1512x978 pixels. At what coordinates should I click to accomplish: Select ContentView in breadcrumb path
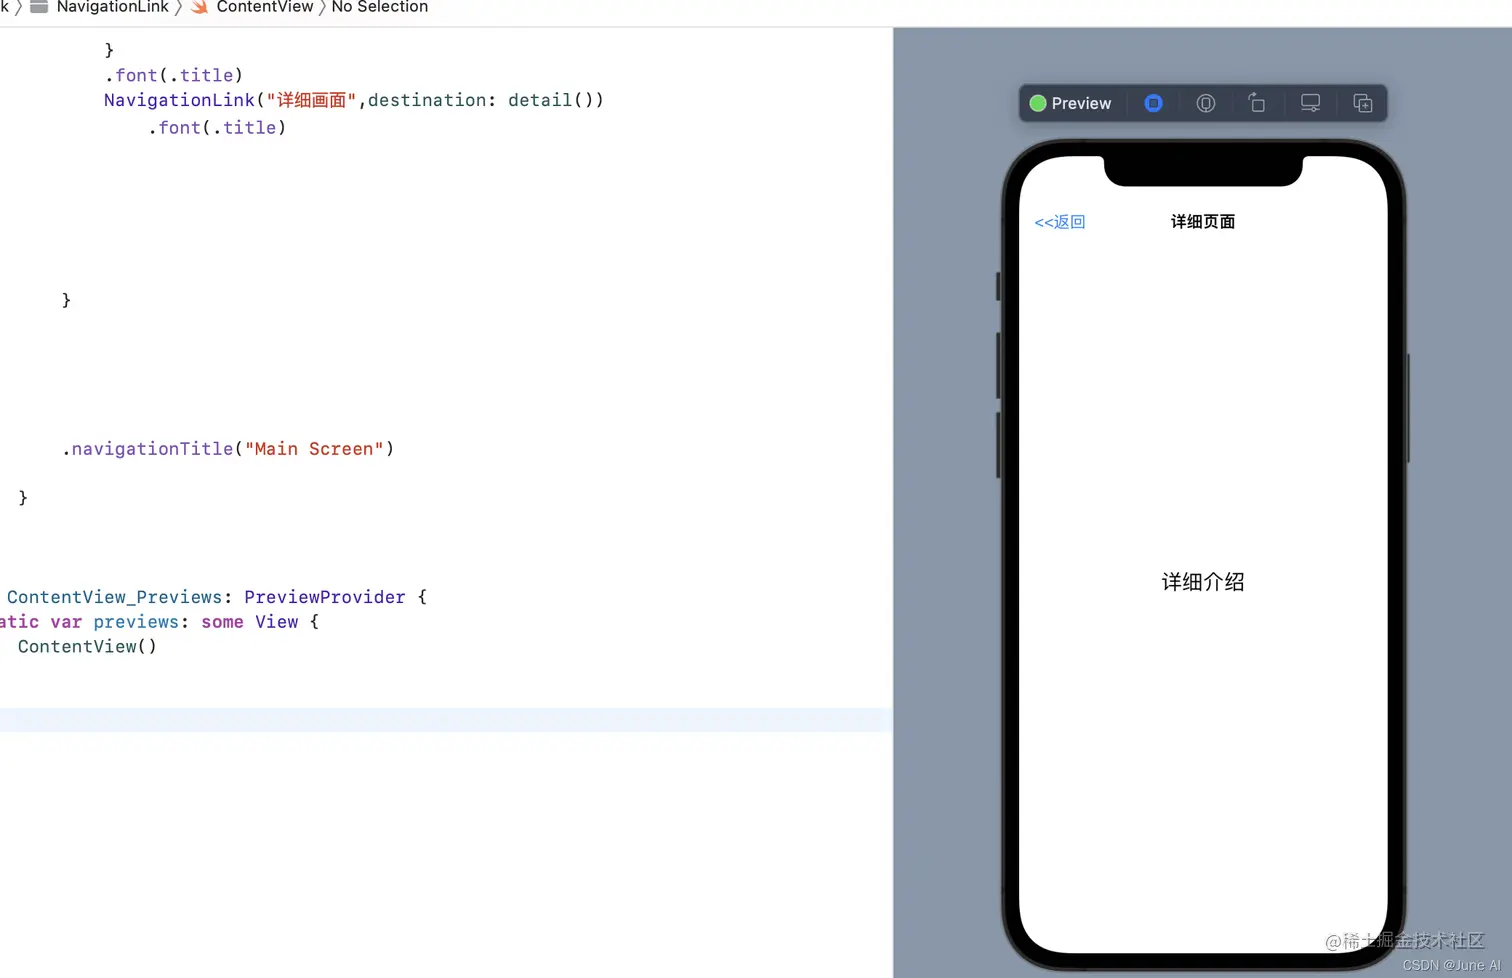coord(264,7)
